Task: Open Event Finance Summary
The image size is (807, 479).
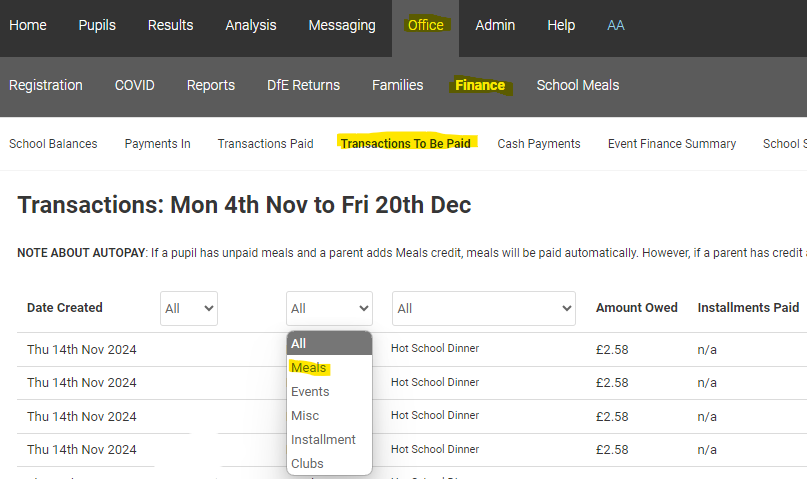Action: click(672, 144)
